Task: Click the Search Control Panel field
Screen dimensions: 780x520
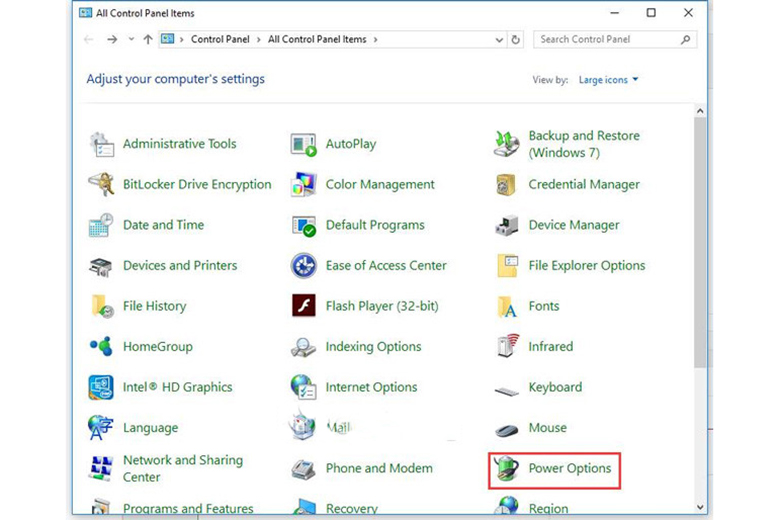Action: (x=606, y=40)
